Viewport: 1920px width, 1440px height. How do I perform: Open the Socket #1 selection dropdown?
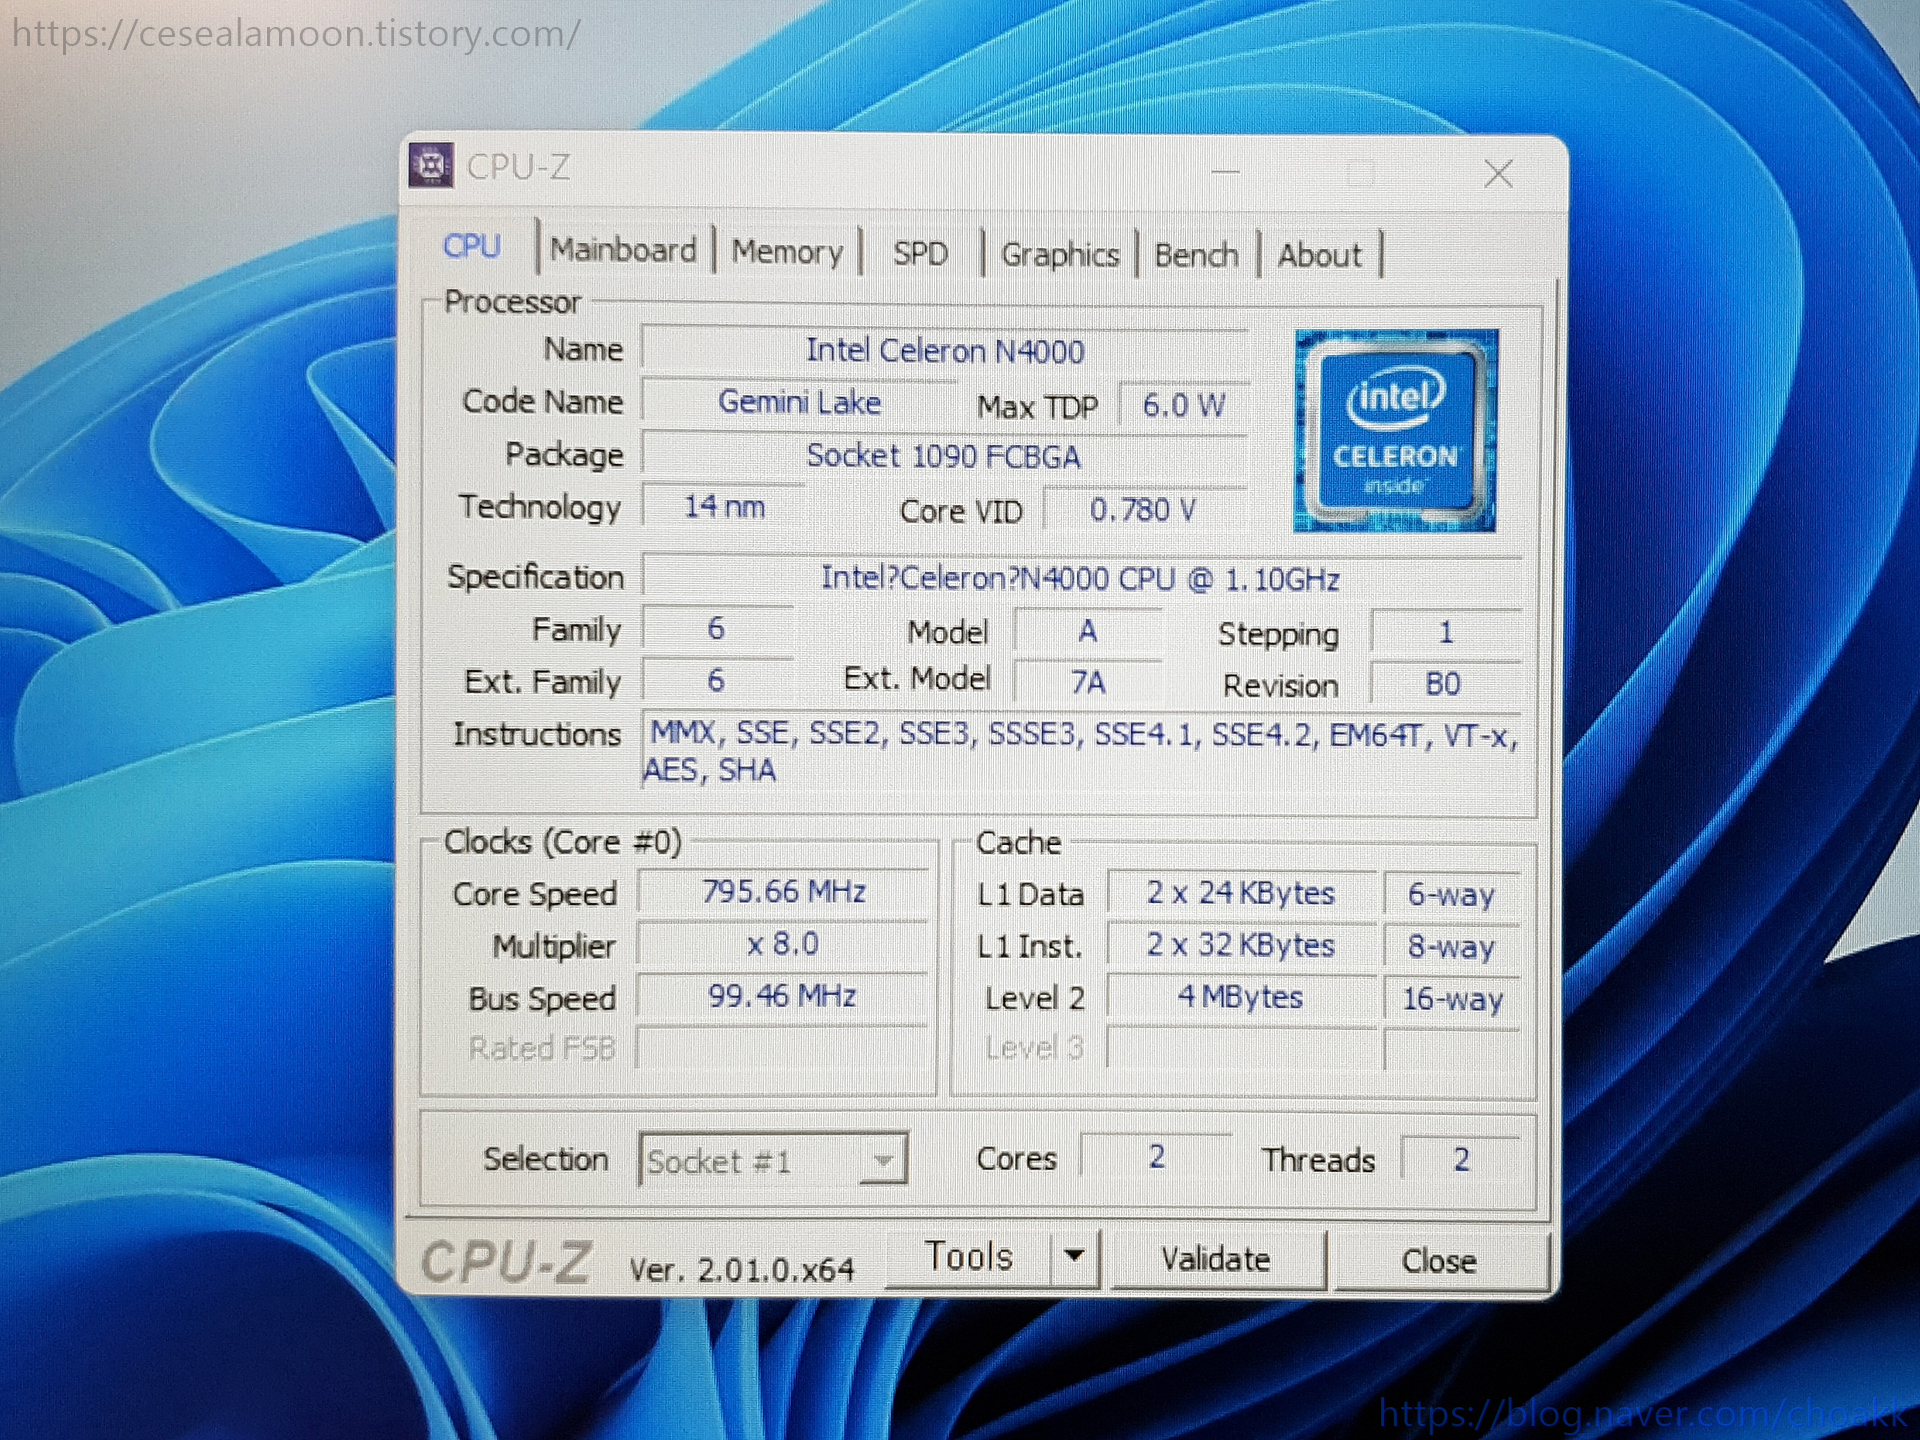tap(773, 1160)
